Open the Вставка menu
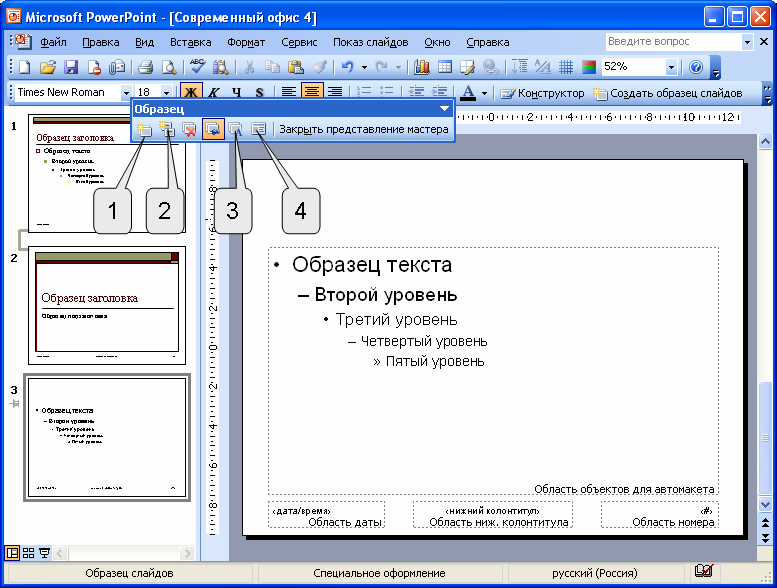This screenshot has width=777, height=588. click(191, 42)
